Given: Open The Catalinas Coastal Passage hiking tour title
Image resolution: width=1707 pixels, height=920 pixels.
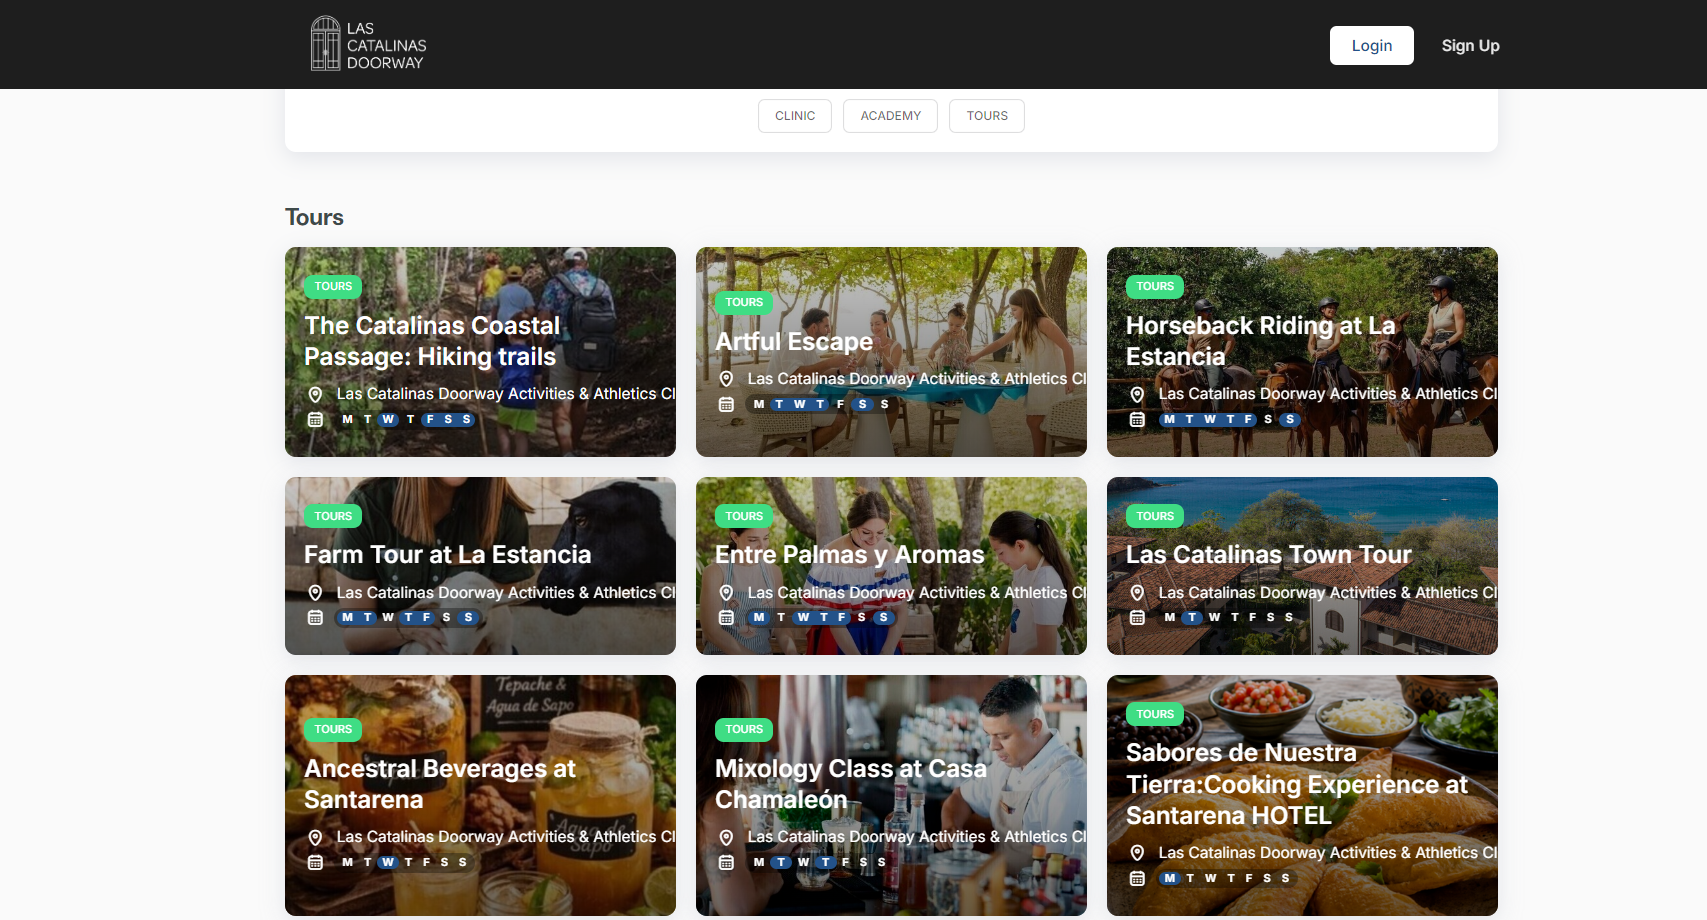Looking at the screenshot, I should tap(432, 341).
